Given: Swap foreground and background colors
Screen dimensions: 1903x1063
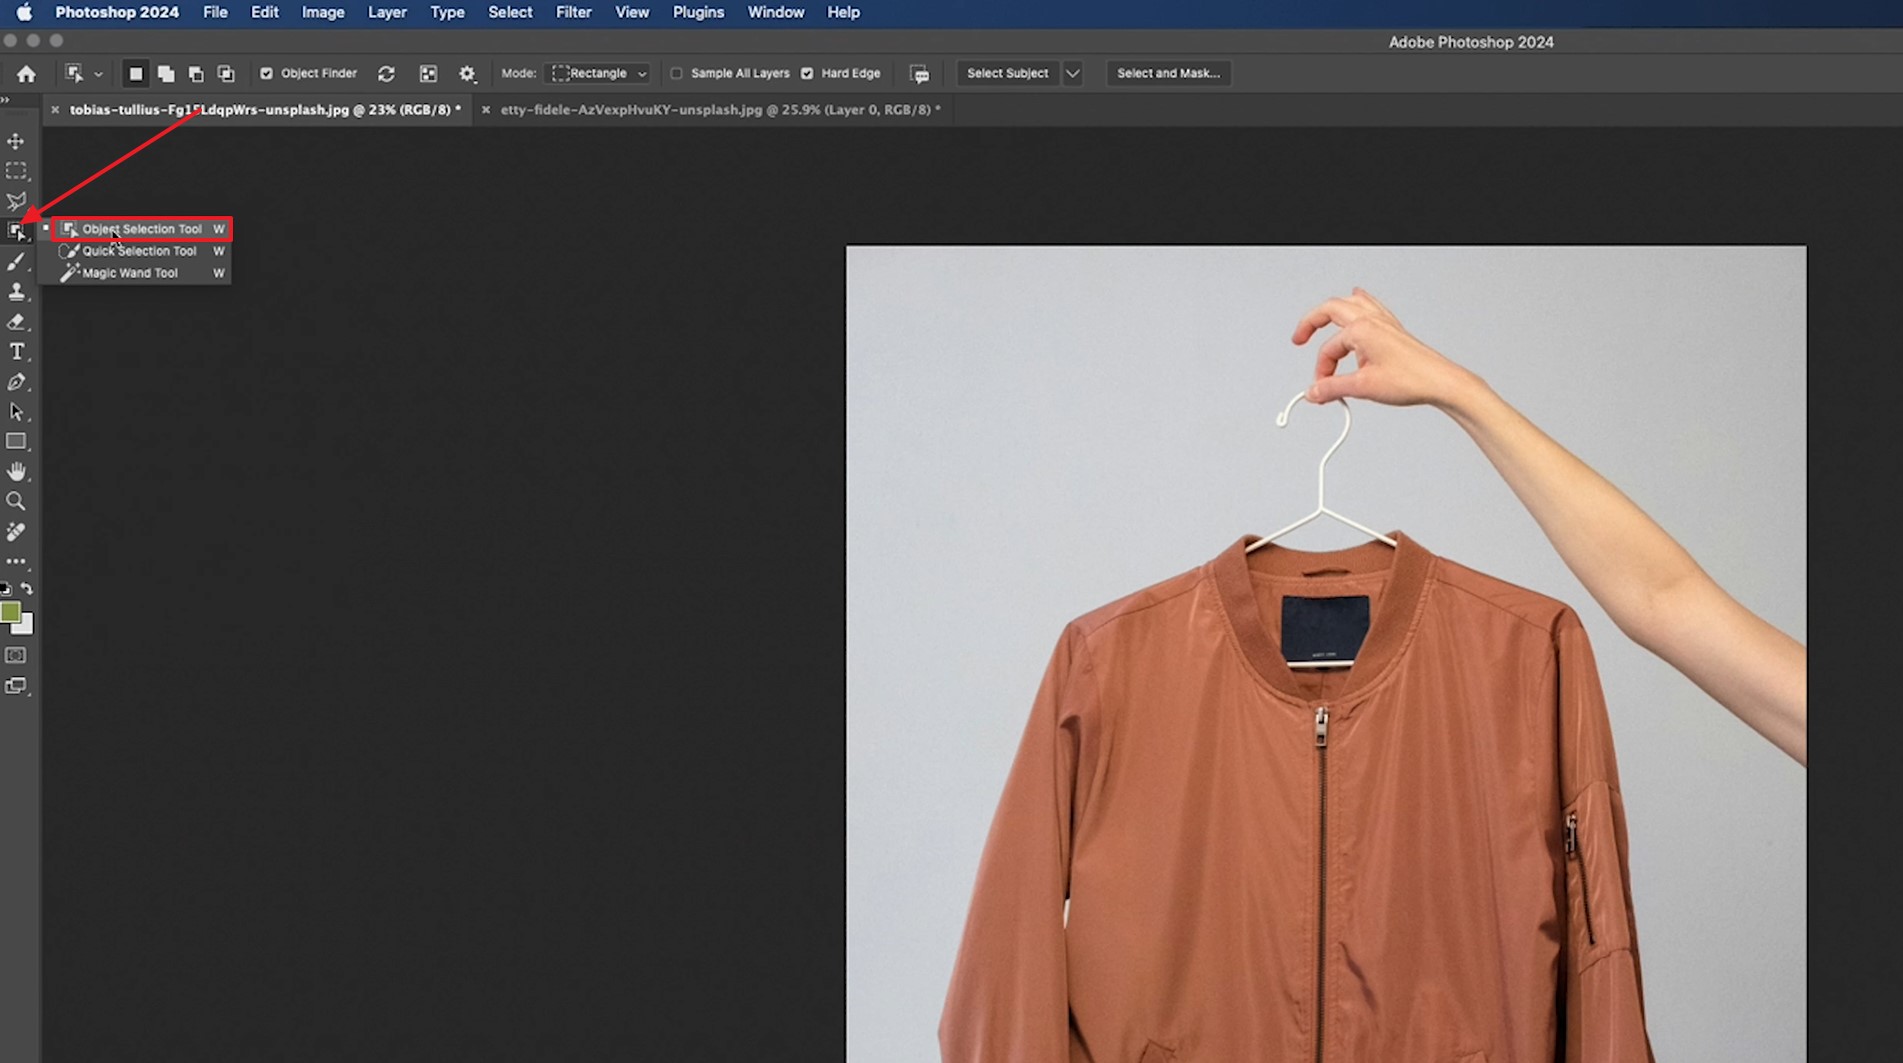Looking at the screenshot, I should [x=27, y=589].
